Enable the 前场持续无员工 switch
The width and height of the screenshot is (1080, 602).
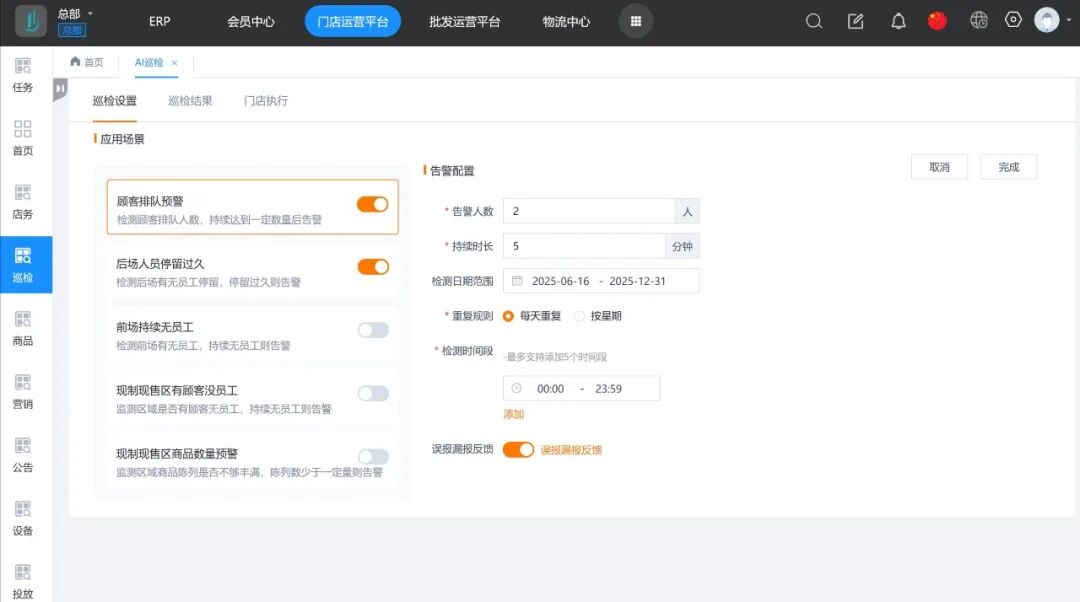coord(373,330)
